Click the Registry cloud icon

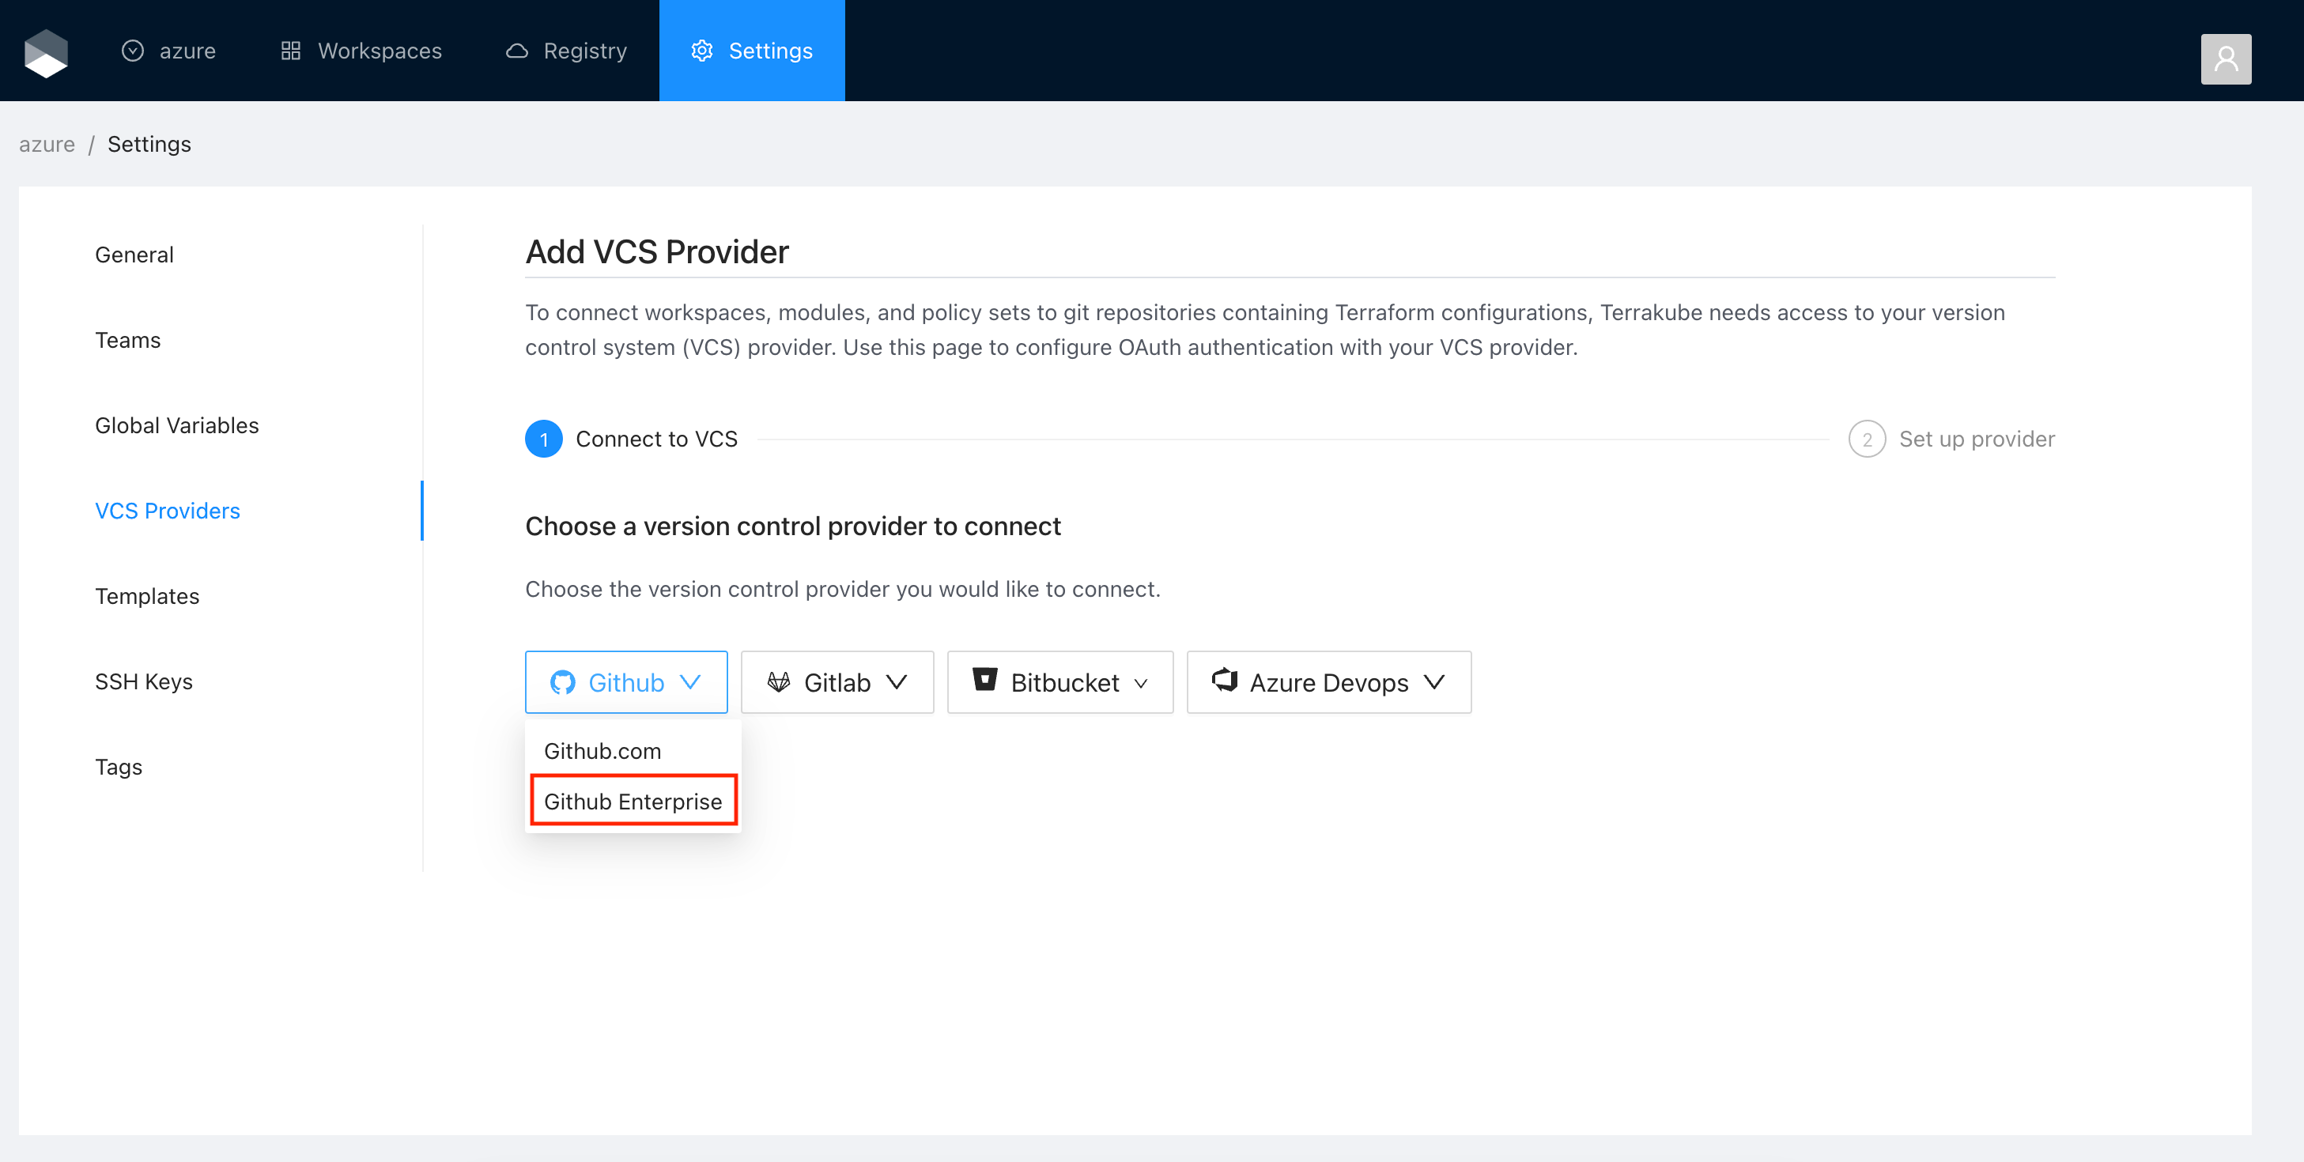pos(516,51)
